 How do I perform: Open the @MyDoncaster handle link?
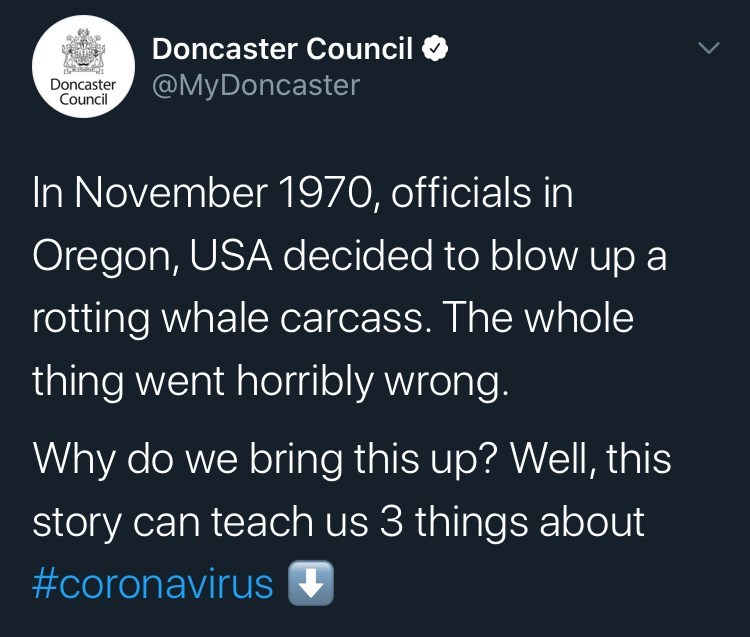[x=255, y=86]
